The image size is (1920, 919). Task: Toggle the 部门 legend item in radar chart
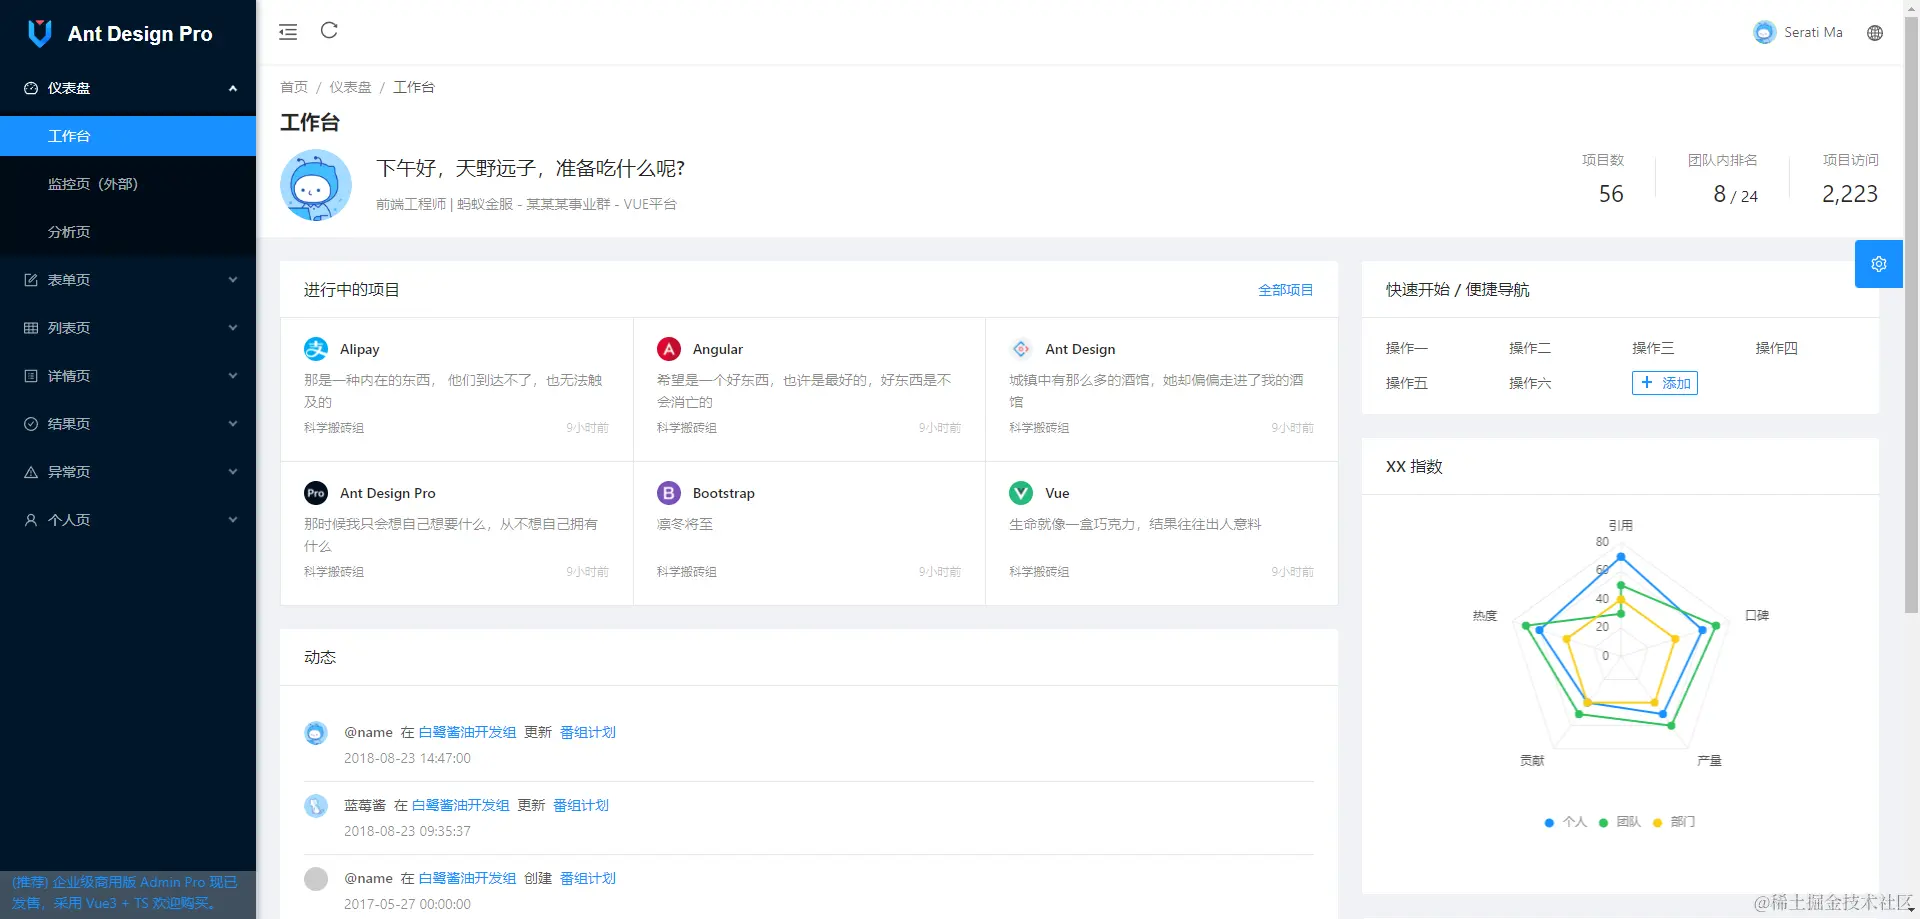[1674, 822]
